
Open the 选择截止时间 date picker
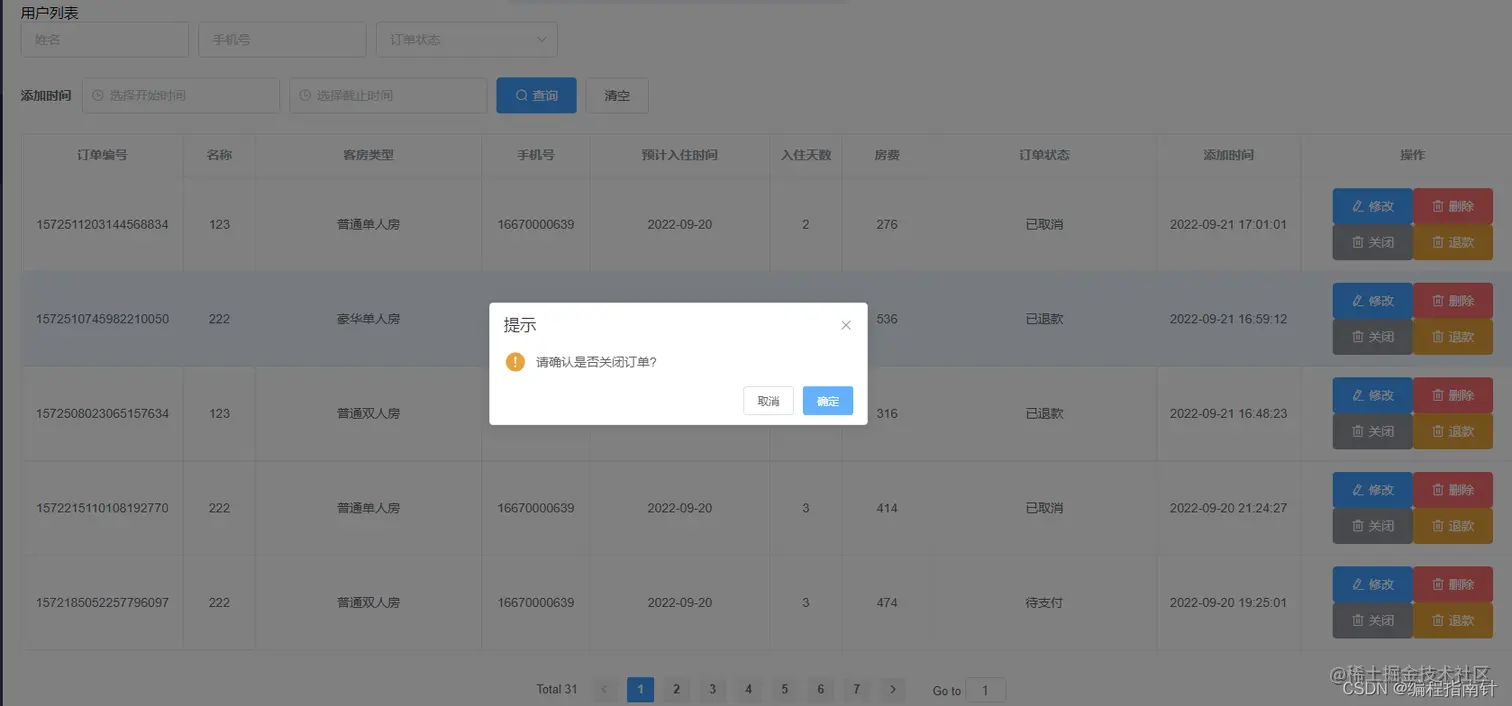388,96
